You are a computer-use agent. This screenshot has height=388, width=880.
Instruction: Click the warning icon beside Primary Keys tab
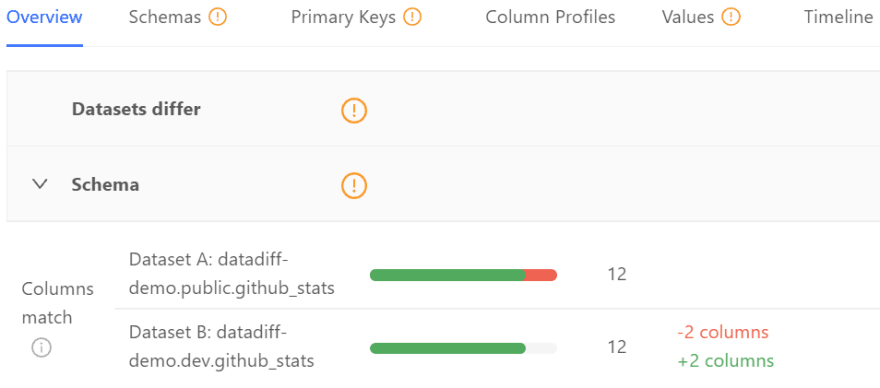click(x=412, y=17)
